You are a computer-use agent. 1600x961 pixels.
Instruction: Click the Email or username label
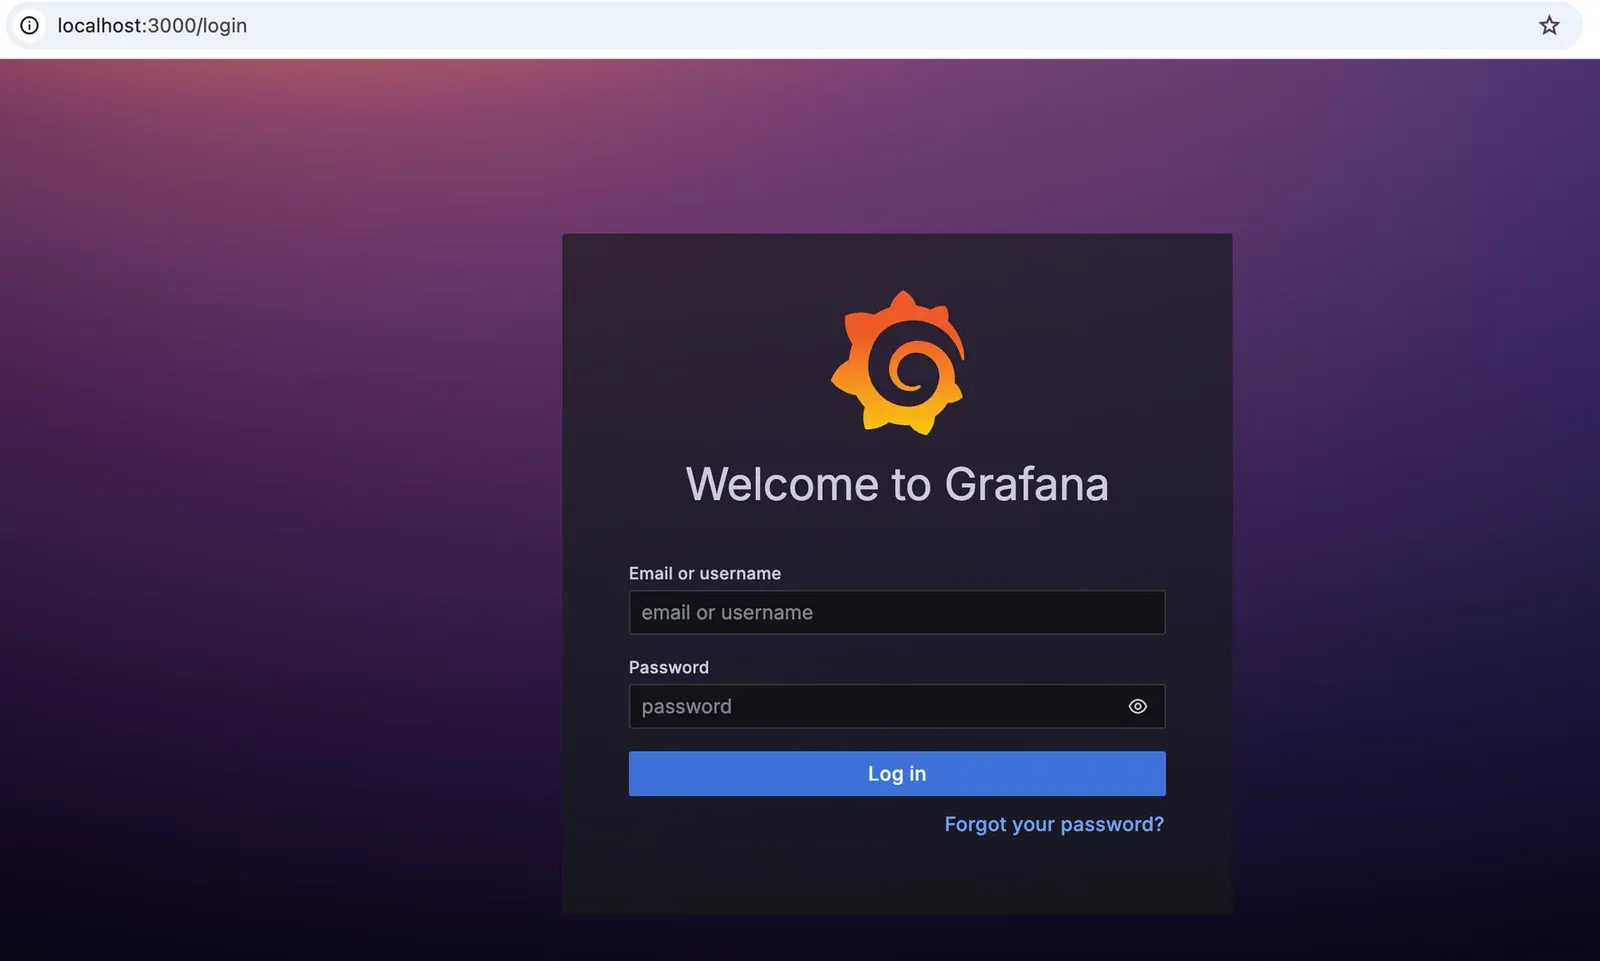pos(705,573)
